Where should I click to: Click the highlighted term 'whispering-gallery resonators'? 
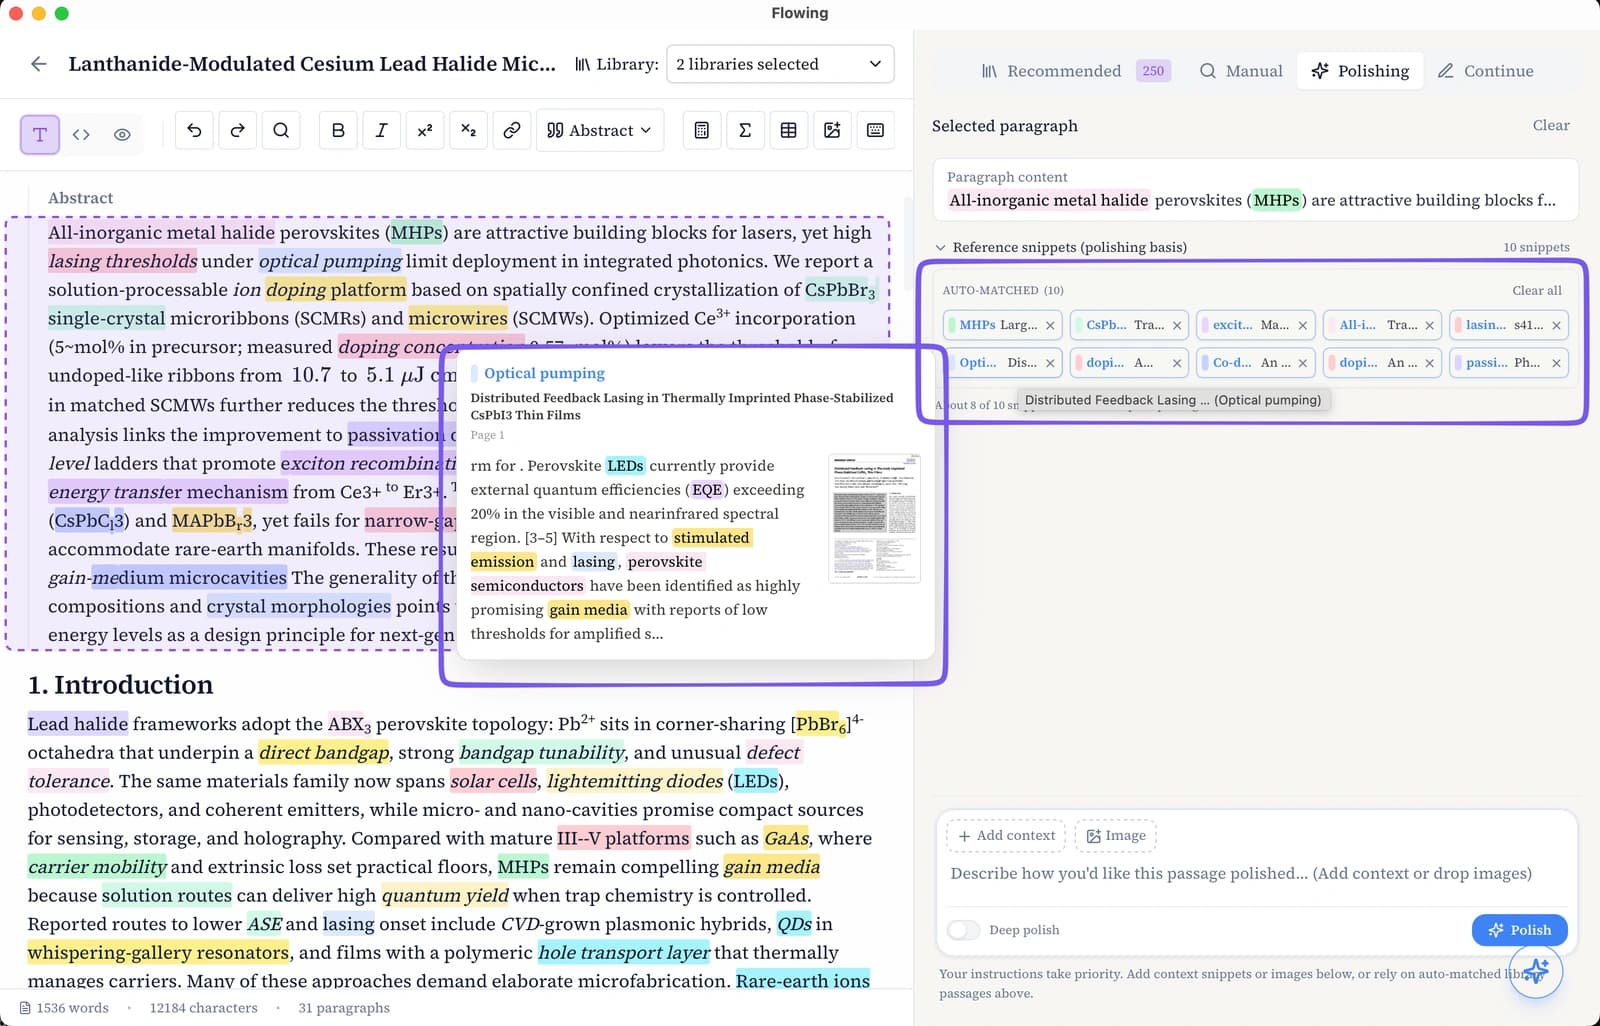(158, 953)
